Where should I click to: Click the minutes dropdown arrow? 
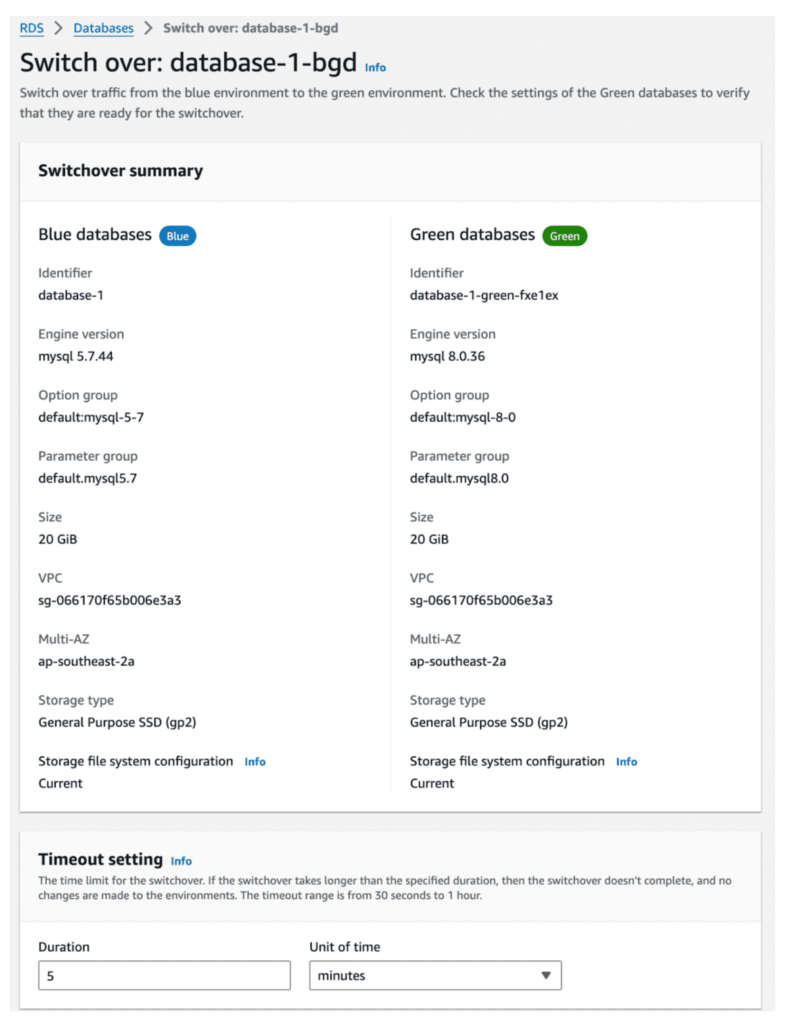(x=545, y=975)
